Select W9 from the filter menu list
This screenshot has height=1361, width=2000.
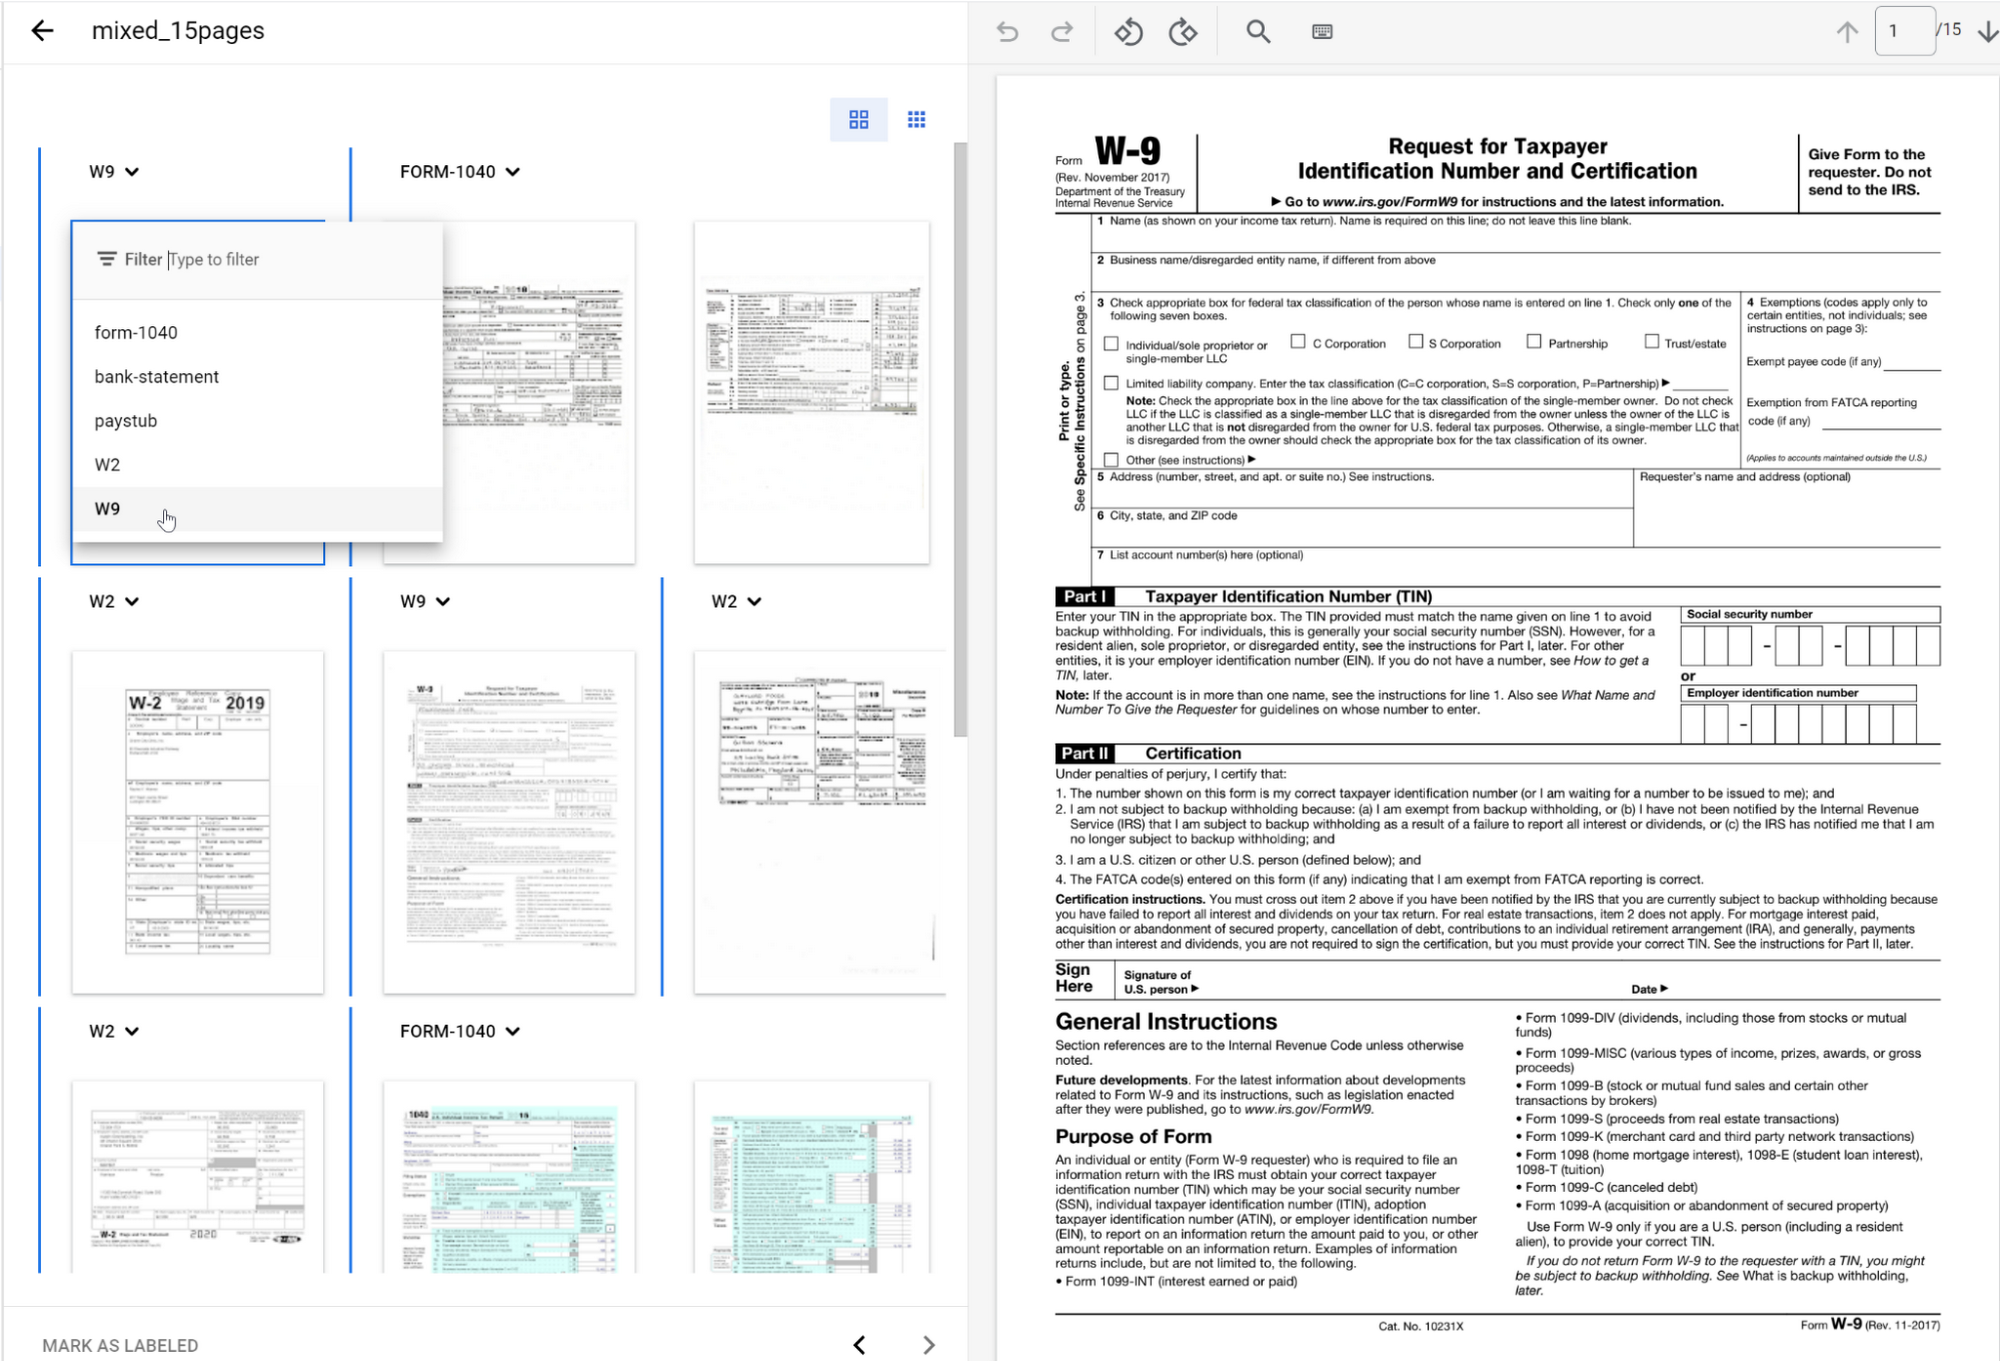pos(106,507)
